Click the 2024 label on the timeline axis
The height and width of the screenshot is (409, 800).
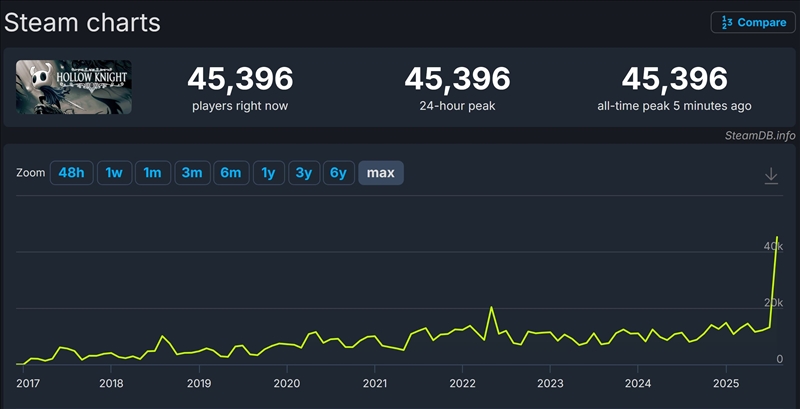click(637, 383)
